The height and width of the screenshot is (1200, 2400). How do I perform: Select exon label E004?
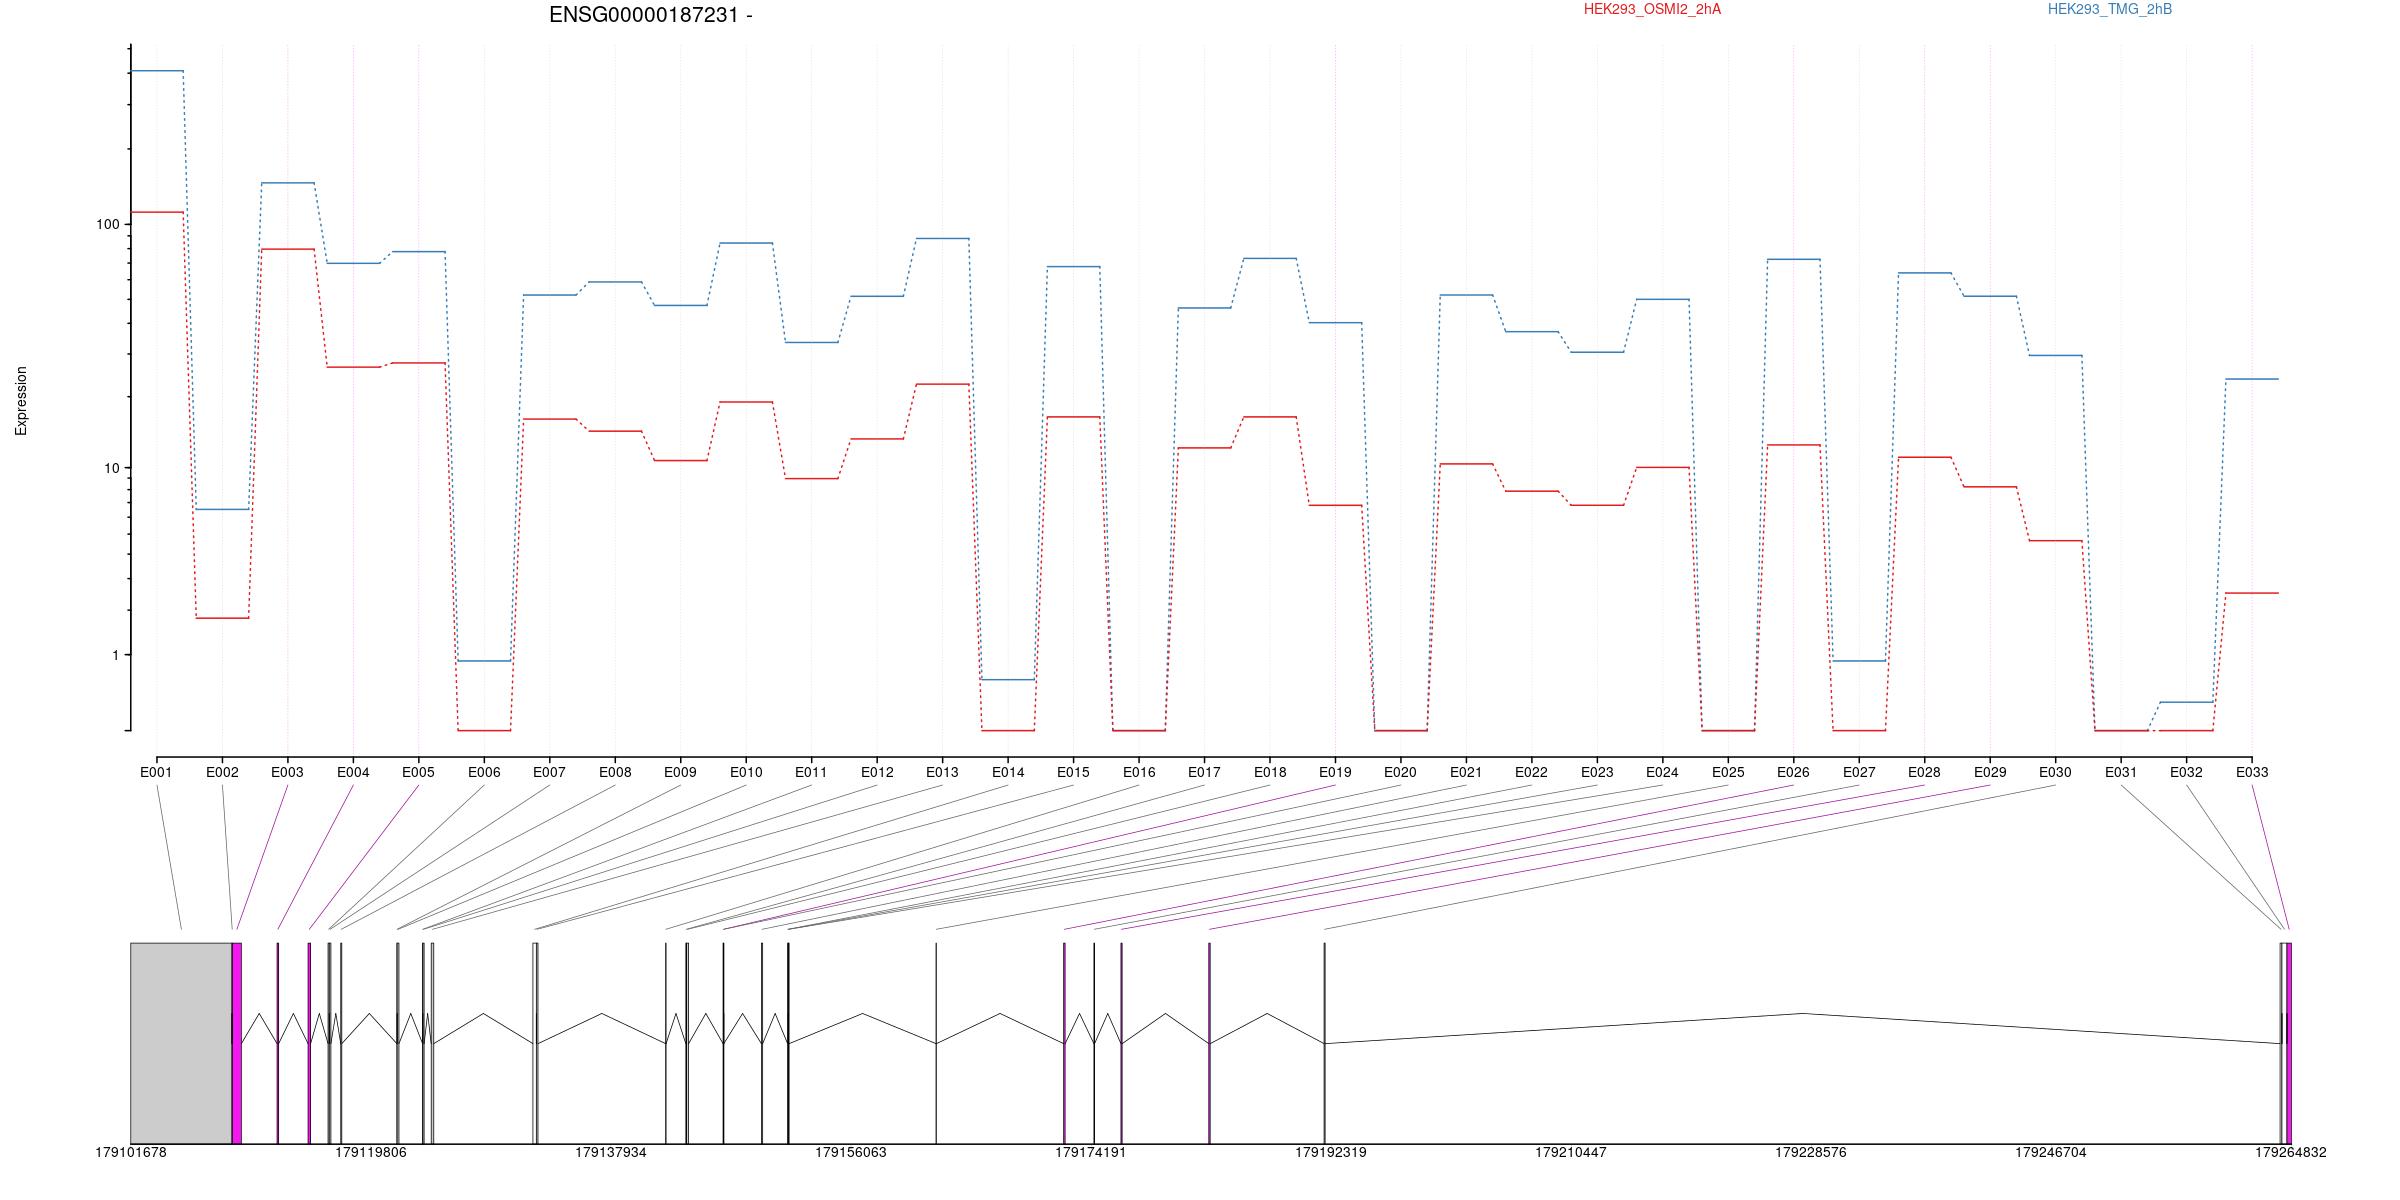point(353,772)
